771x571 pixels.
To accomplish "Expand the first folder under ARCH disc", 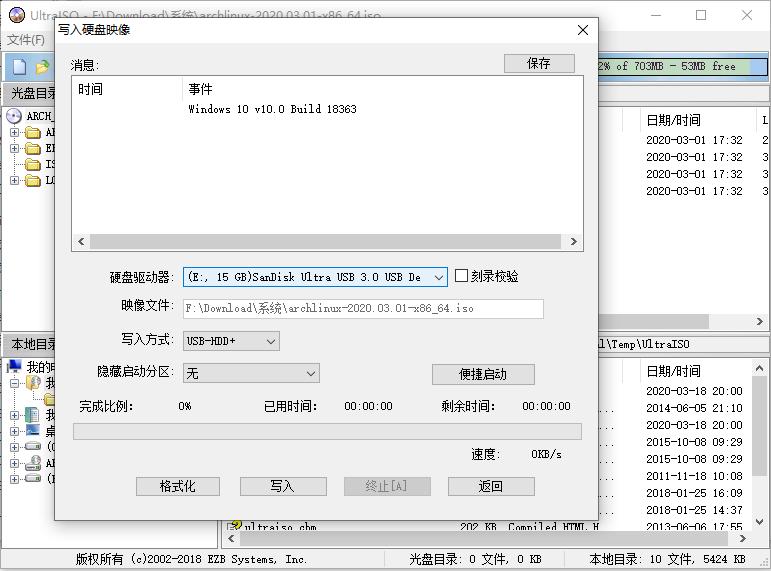I will pyautogui.click(x=14, y=132).
